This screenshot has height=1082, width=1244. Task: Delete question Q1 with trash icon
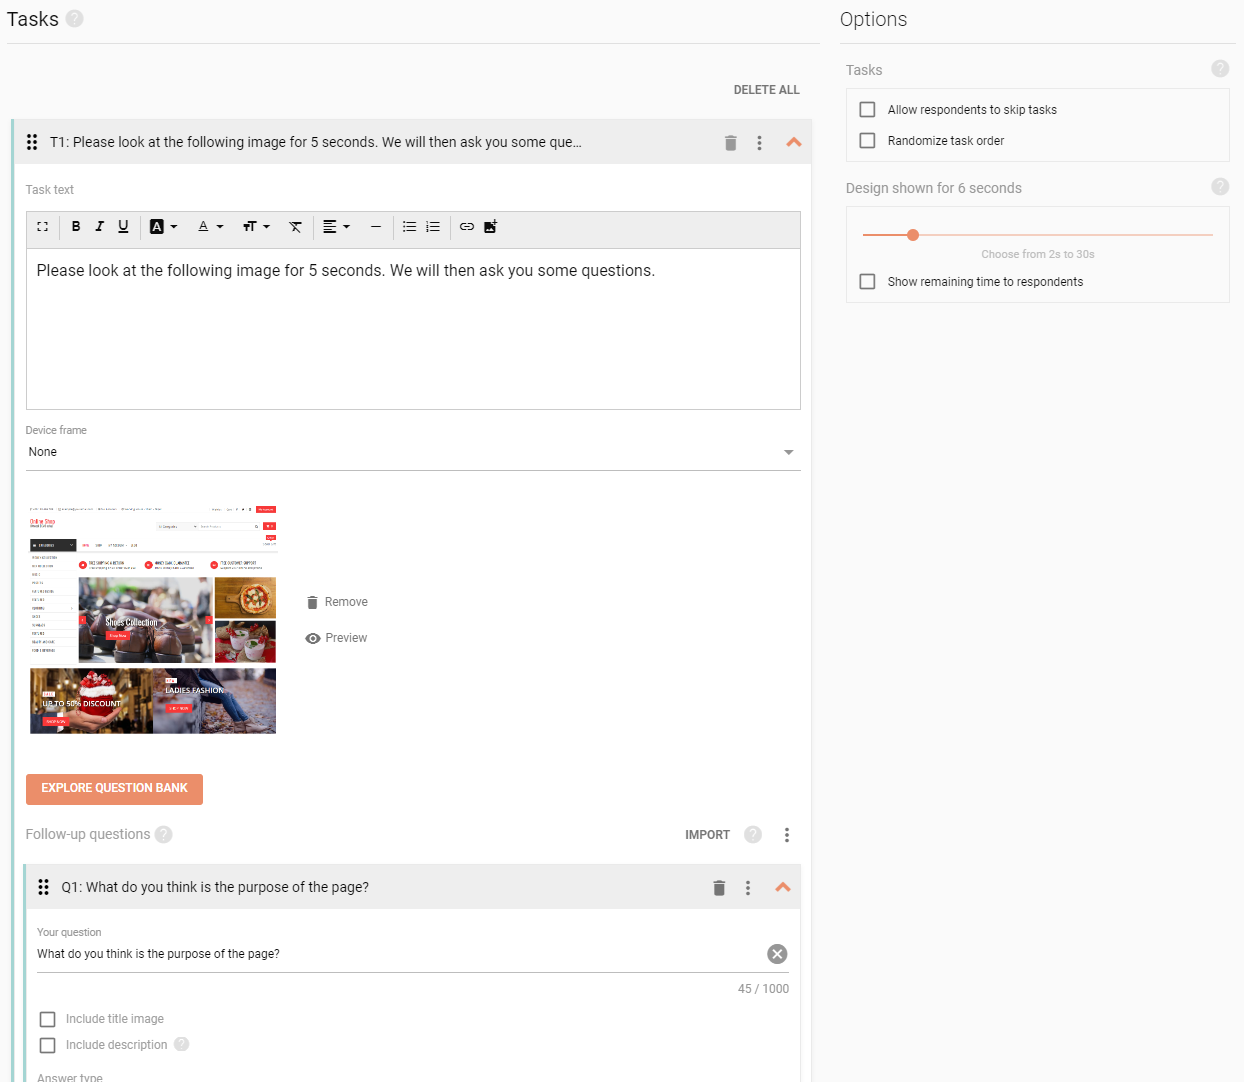click(719, 888)
